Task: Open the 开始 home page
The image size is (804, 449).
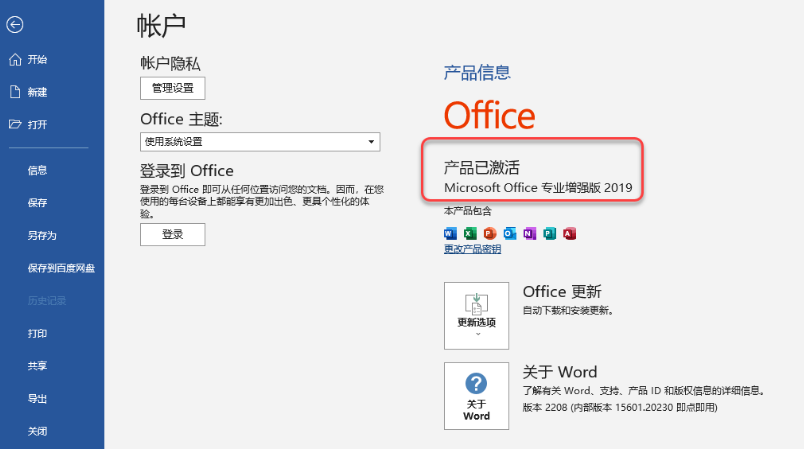Action: coord(37,59)
